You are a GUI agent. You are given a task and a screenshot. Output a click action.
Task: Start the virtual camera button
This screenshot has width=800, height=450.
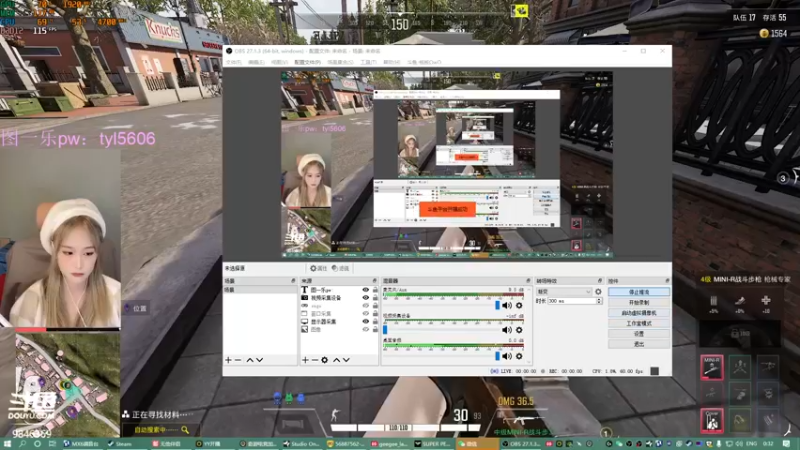(x=639, y=313)
